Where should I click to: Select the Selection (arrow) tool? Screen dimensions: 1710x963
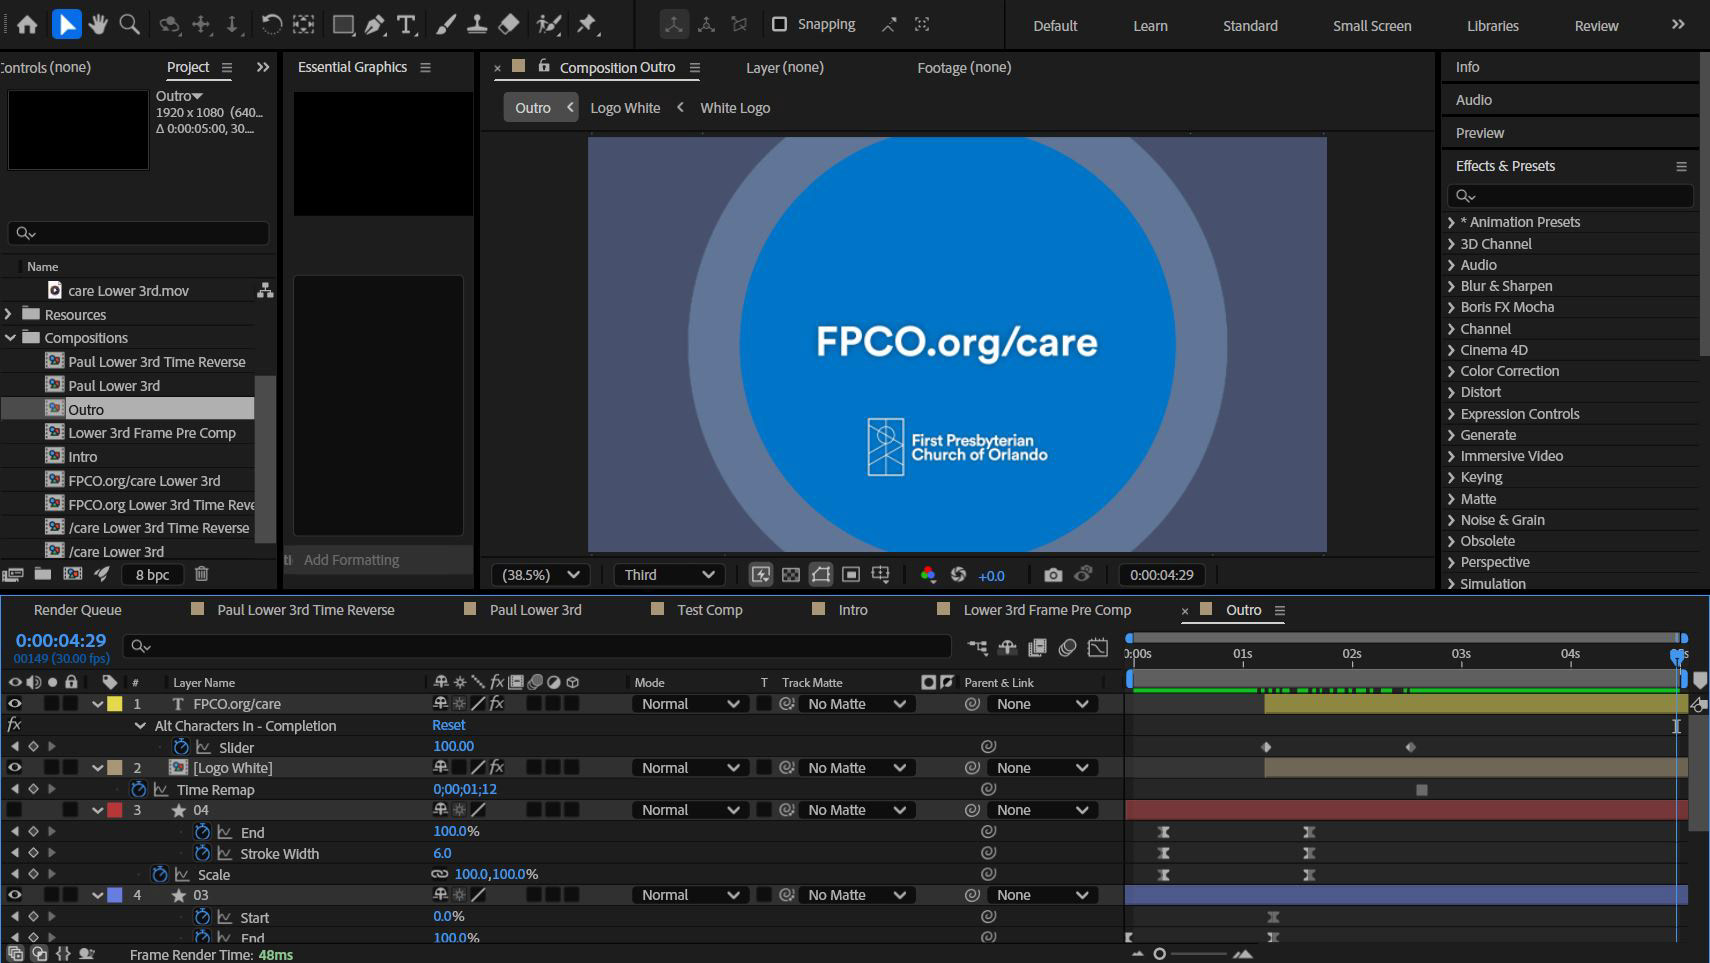coord(66,24)
